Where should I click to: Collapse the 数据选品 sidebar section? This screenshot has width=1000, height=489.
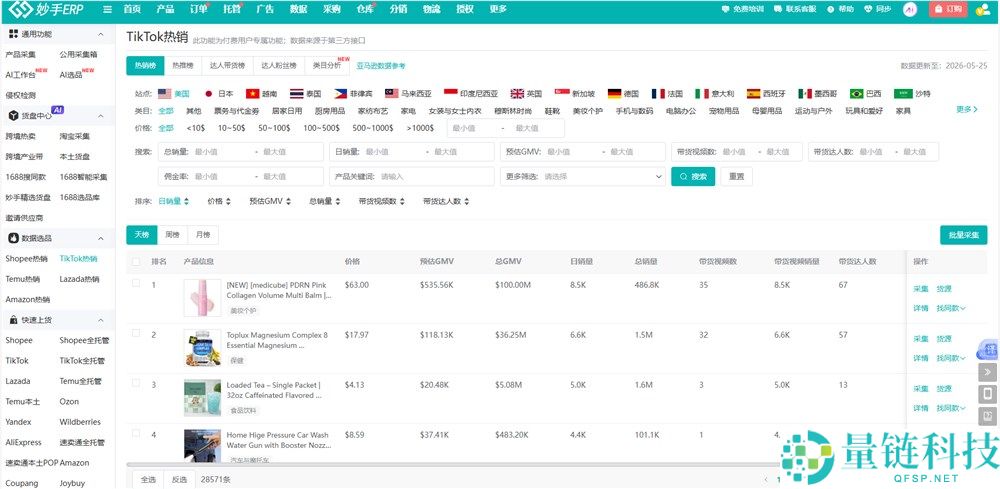tap(101, 238)
